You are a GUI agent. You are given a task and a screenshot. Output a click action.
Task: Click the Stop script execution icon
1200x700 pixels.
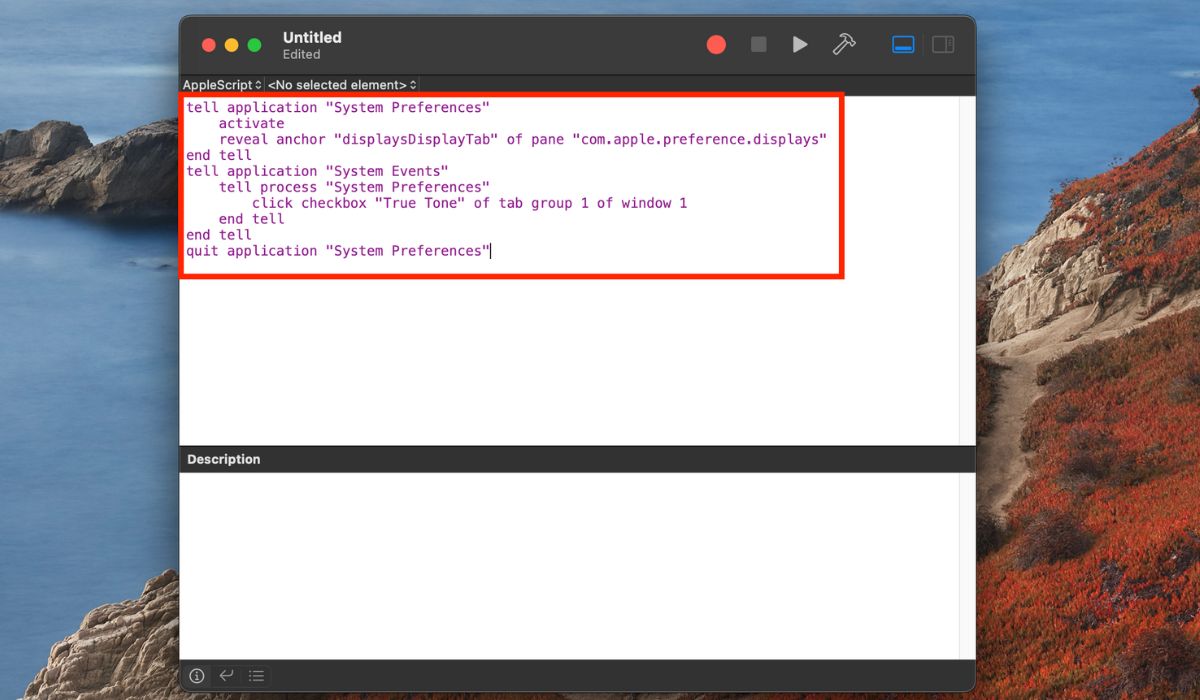[758, 44]
